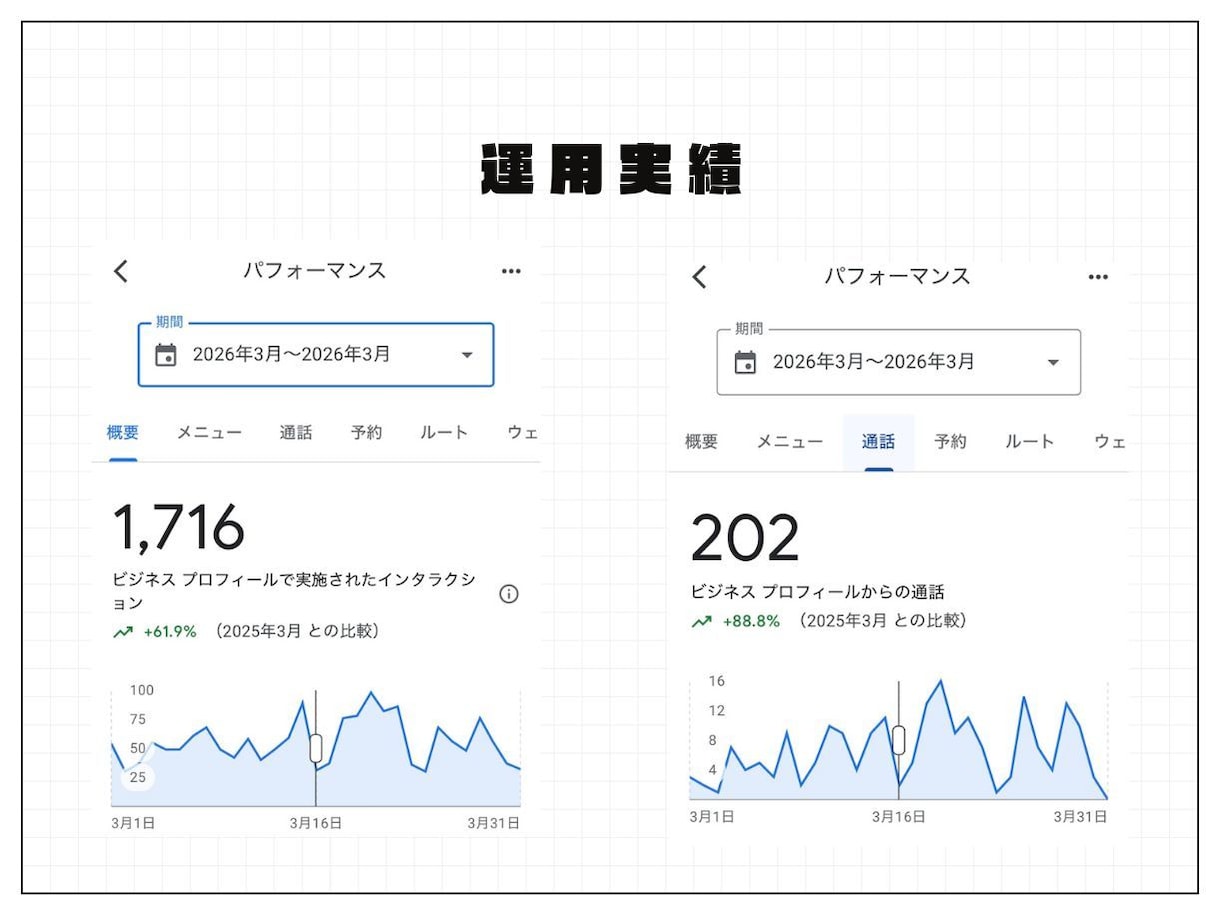The width and height of the screenshot is (1220, 915).
Task: Click calendar icon in right period field
Action: pos(745,361)
